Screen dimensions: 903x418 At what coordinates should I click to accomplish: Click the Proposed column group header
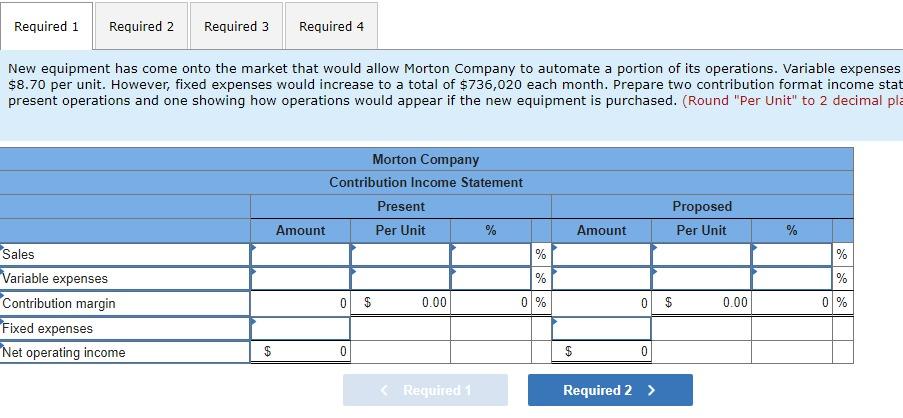tap(702, 206)
